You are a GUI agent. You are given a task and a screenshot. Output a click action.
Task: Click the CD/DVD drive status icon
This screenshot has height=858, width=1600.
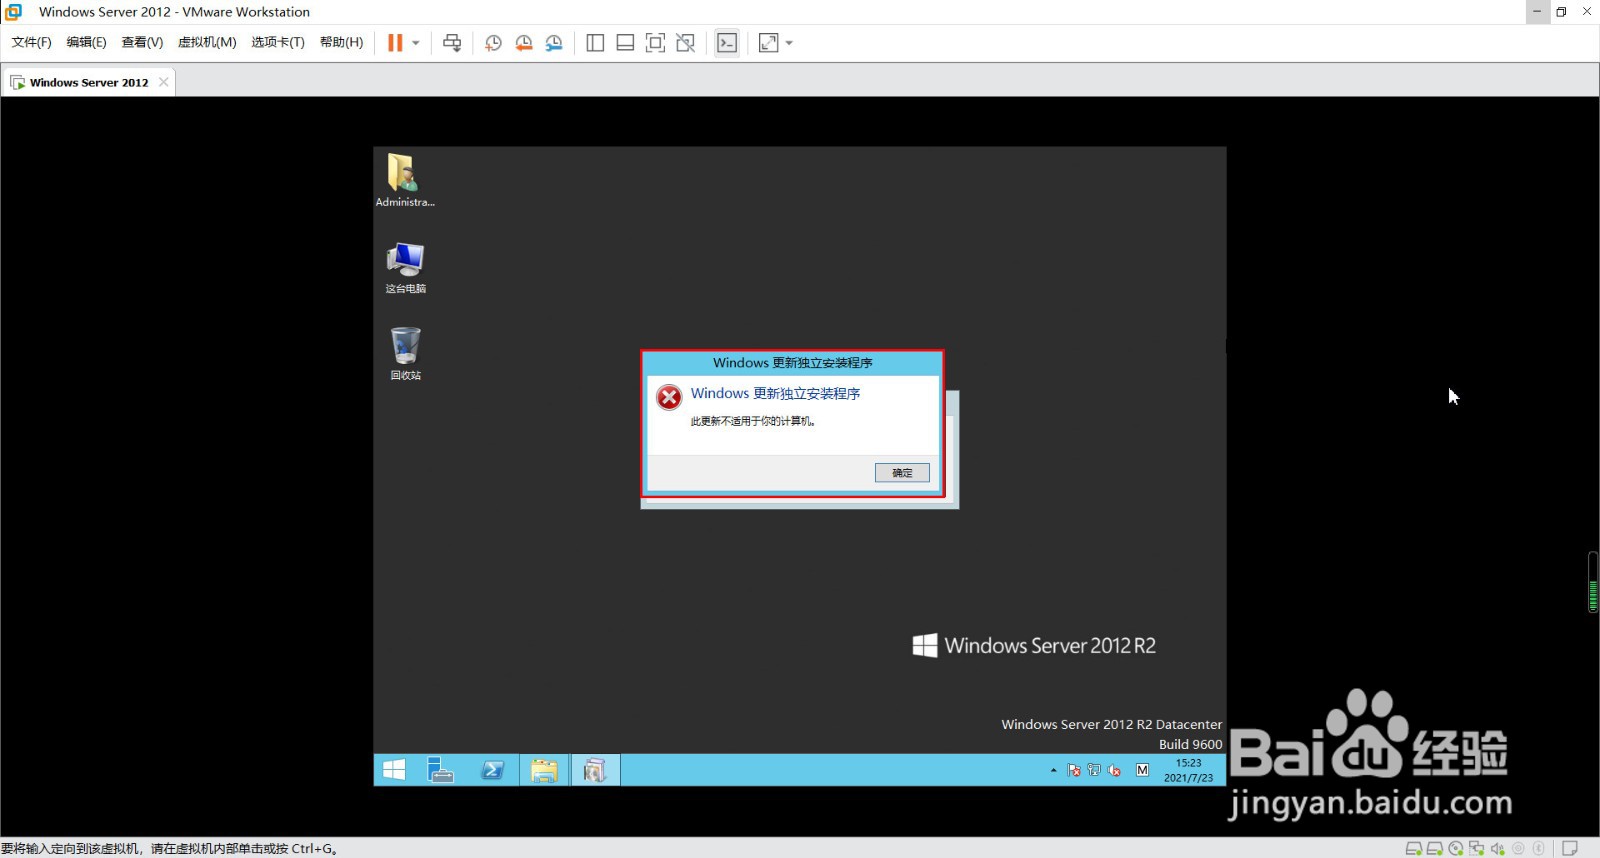point(1456,849)
